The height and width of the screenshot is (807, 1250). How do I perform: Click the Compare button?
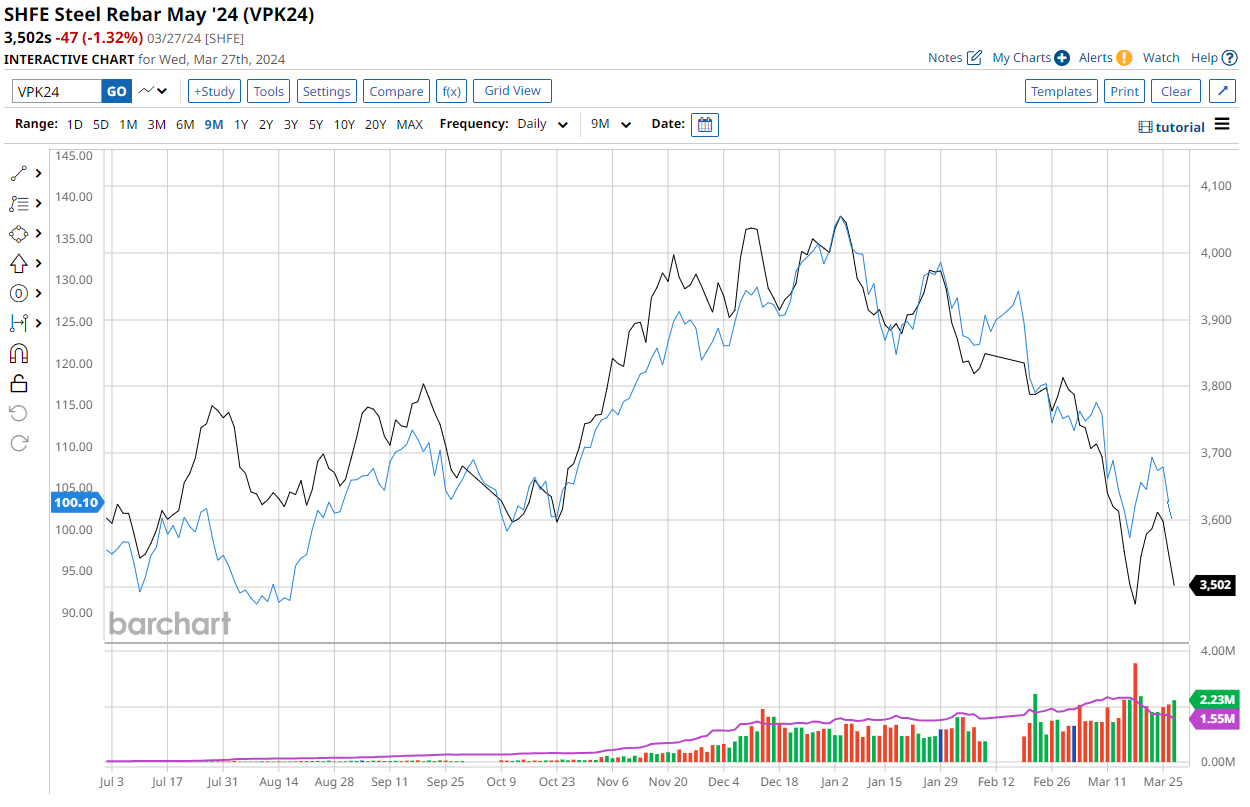[397, 91]
